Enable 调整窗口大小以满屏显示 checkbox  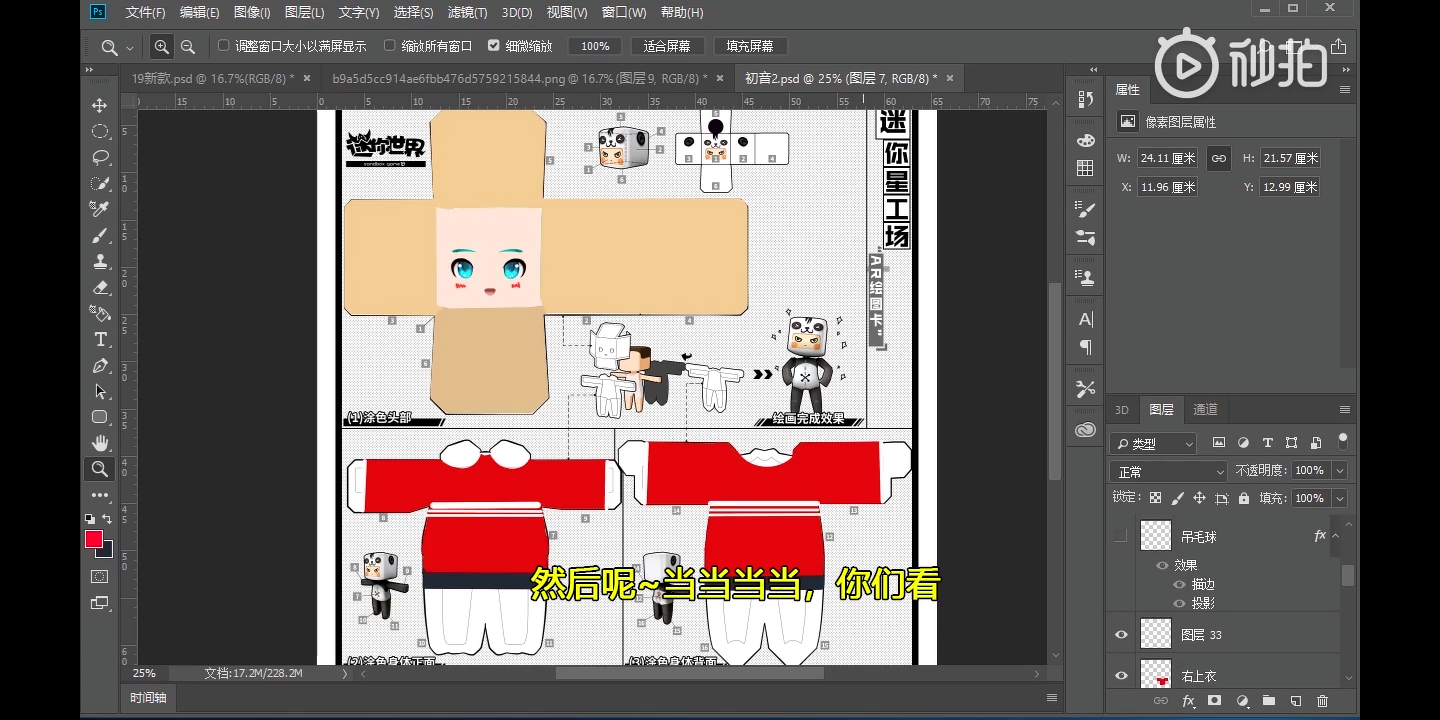coord(224,46)
